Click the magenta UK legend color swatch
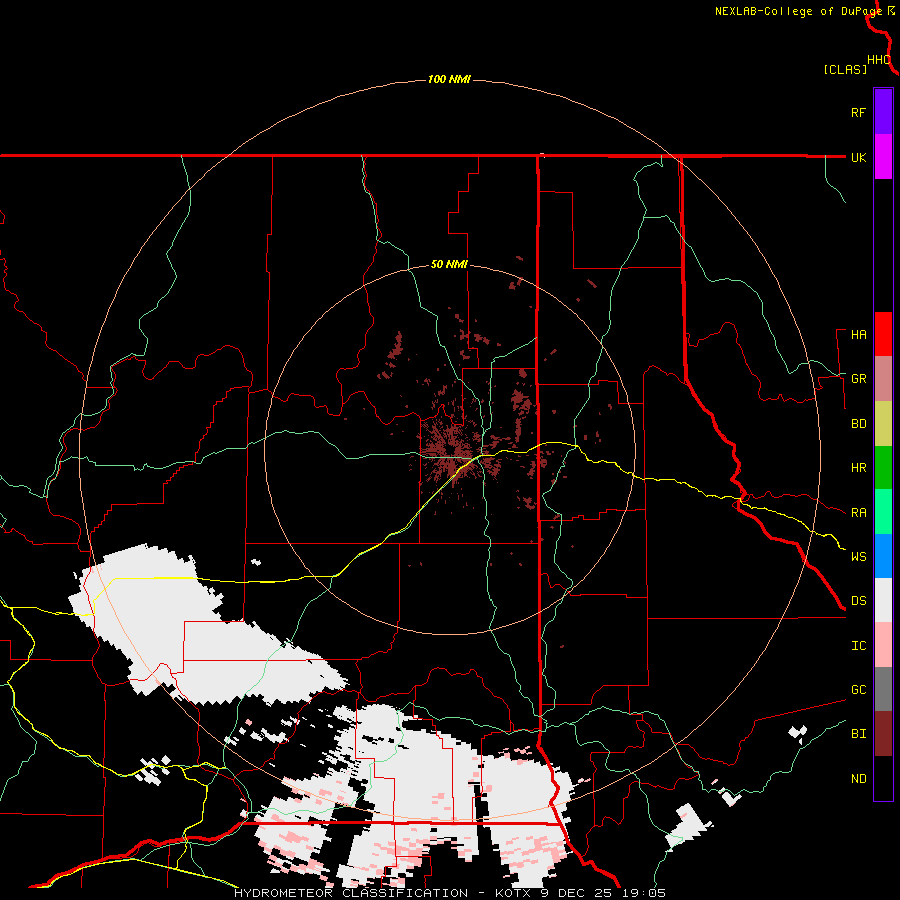The image size is (900, 900). tap(883, 157)
